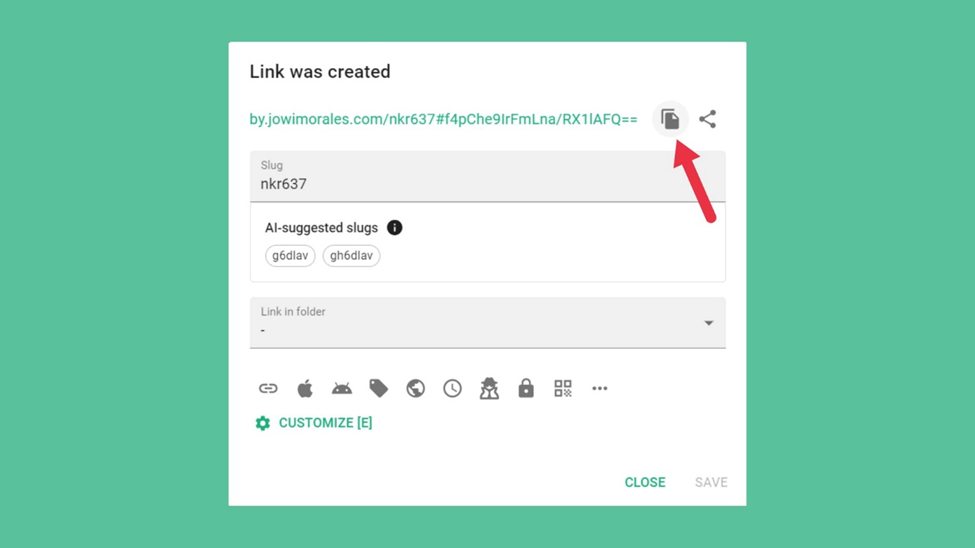Click the tag icon
The width and height of the screenshot is (975, 548).
(x=378, y=388)
